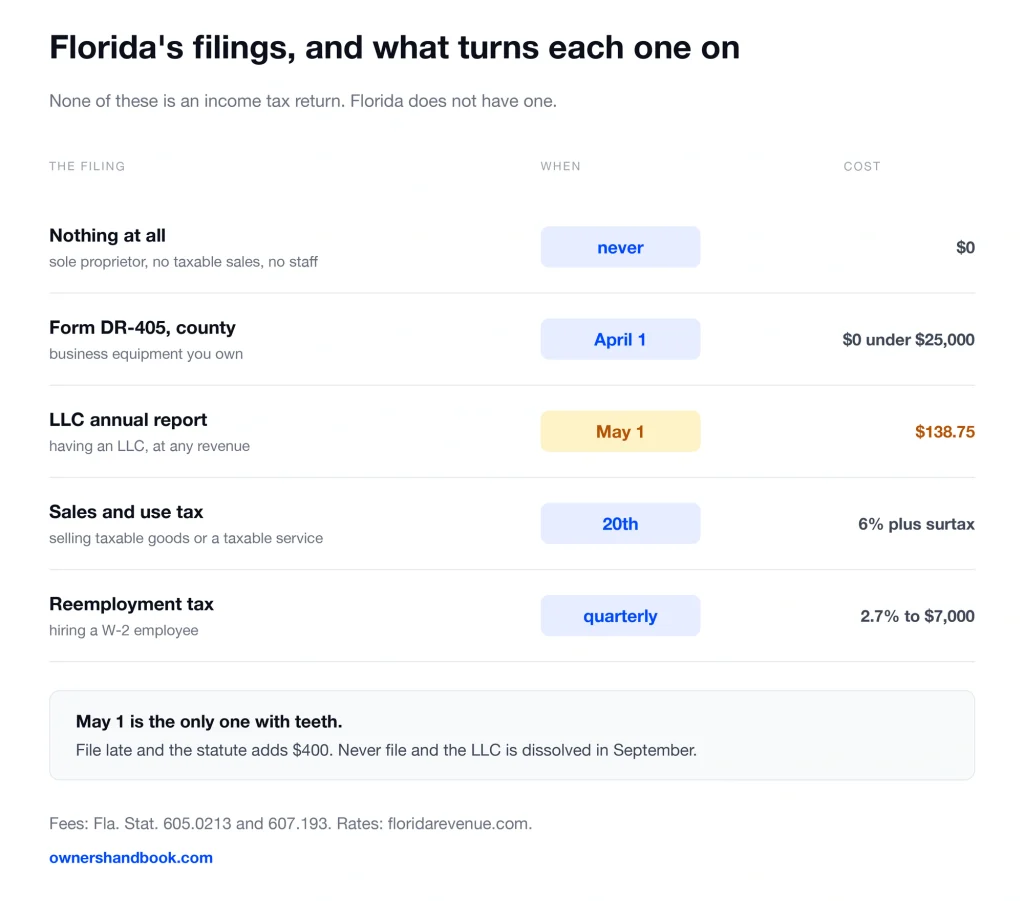Click the $138.75 cost value
The width and height of the screenshot is (1024, 901).
tap(944, 432)
